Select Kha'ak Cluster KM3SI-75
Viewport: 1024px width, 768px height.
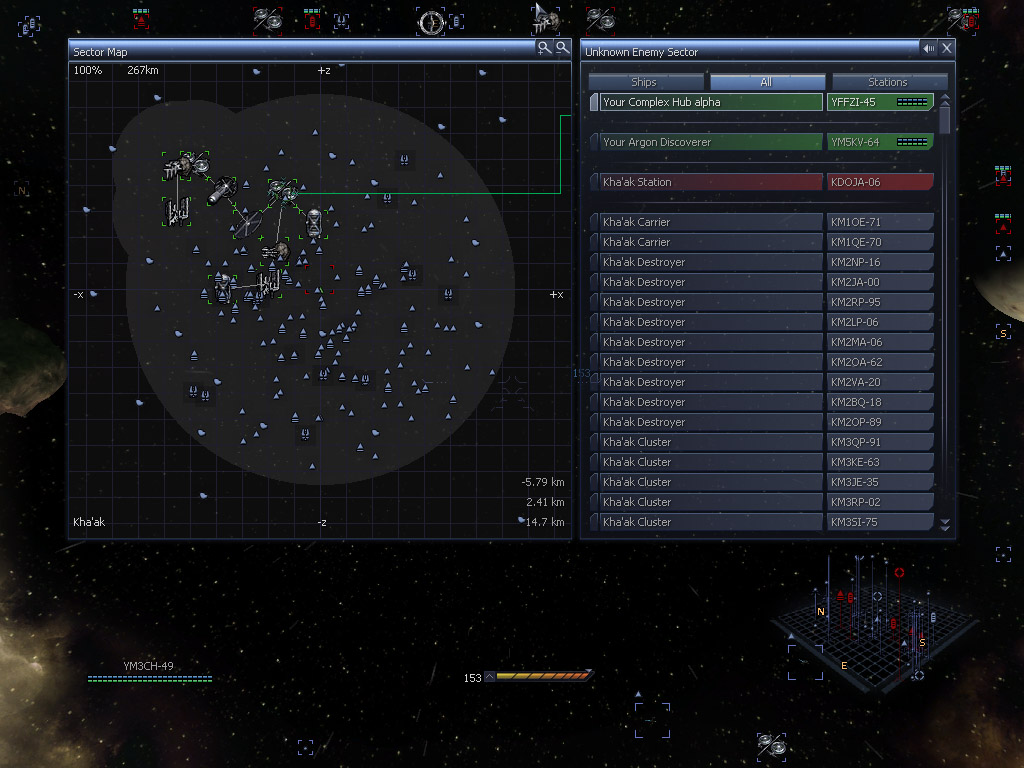pyautogui.click(x=761, y=522)
